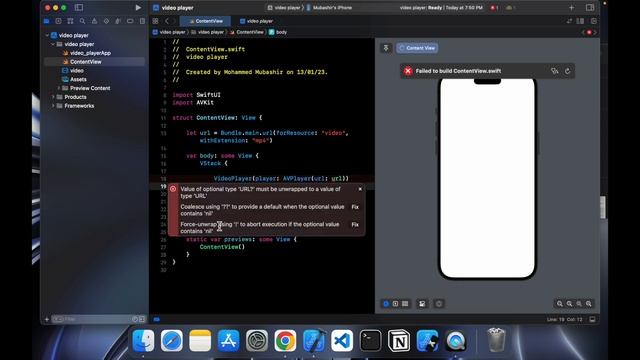Apply Fix for force-unwrap using '!'
Screen dimensions: 640x360
pos(355,224)
